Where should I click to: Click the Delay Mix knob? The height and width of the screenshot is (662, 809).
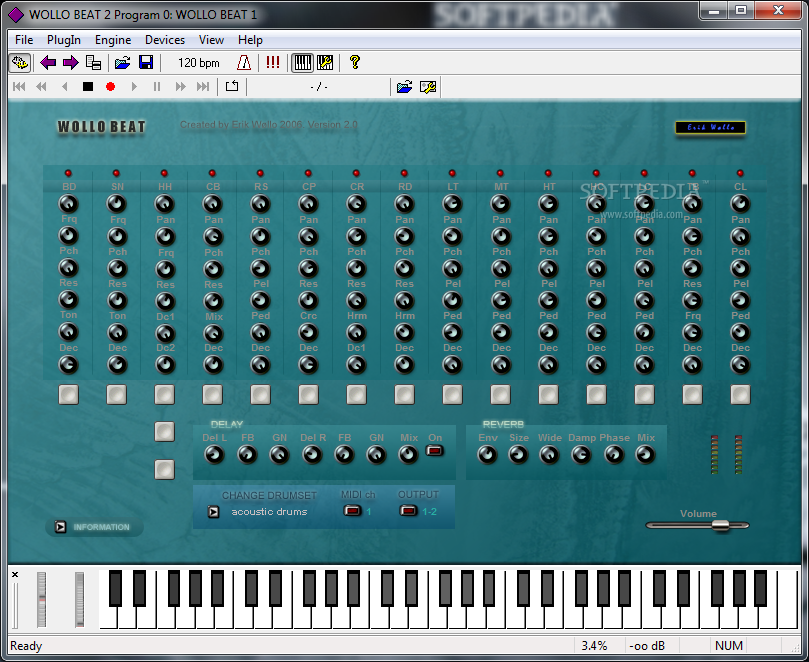coord(408,455)
